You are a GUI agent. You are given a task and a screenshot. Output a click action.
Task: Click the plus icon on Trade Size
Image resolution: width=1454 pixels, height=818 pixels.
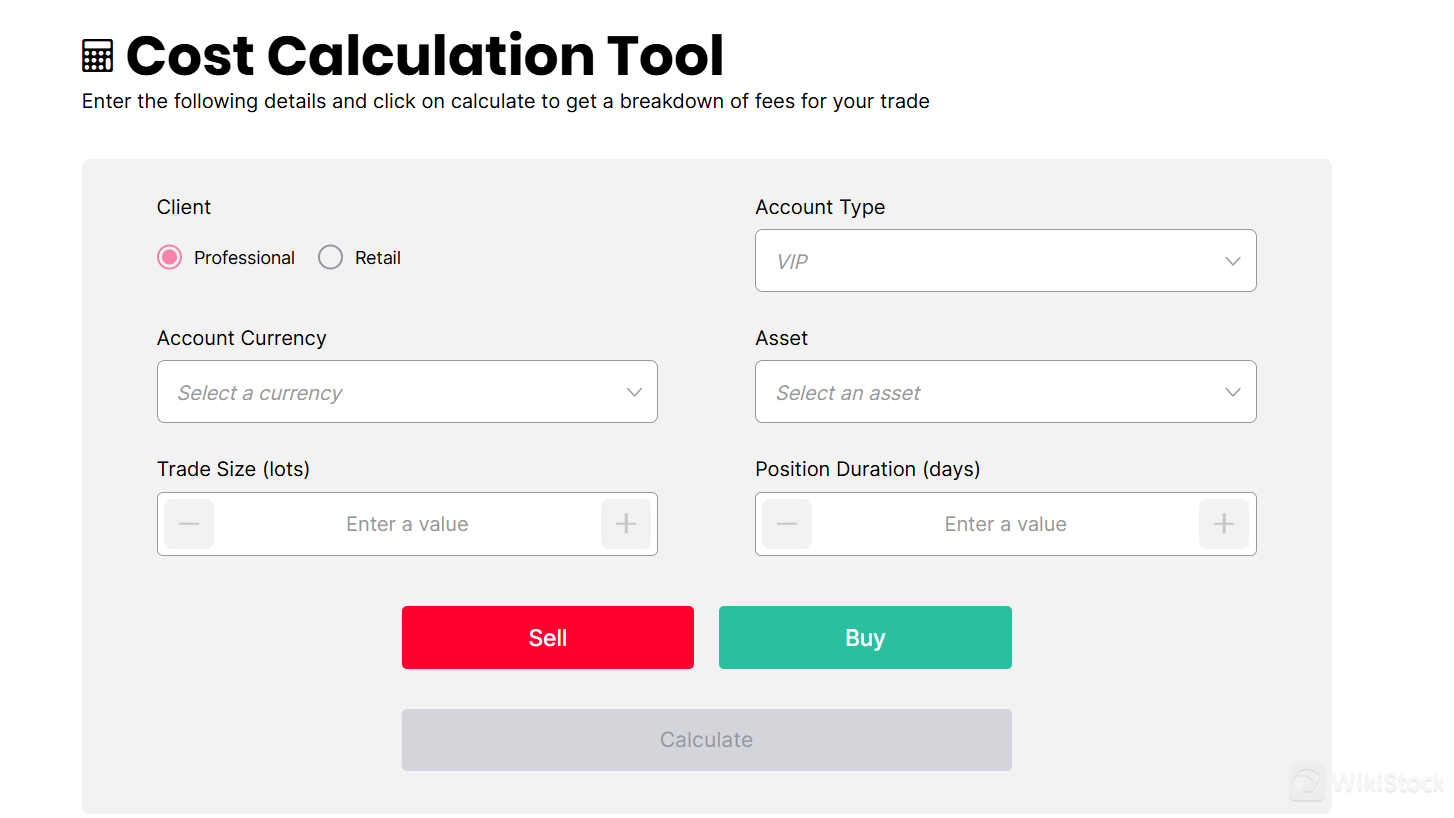626,523
